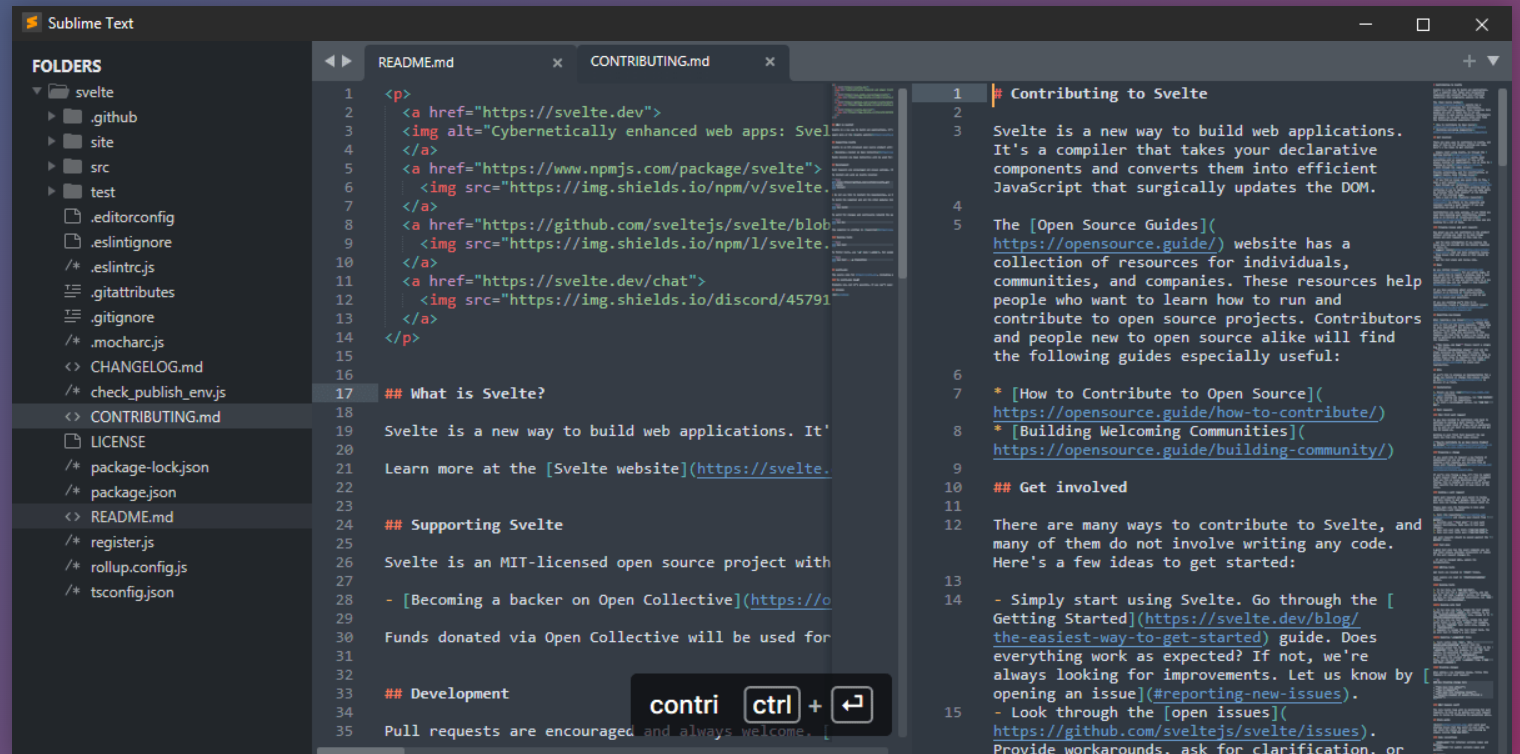This screenshot has width=1520, height=754.
Task: Close the CONTRIBUTING.md tab
Action: click(770, 61)
